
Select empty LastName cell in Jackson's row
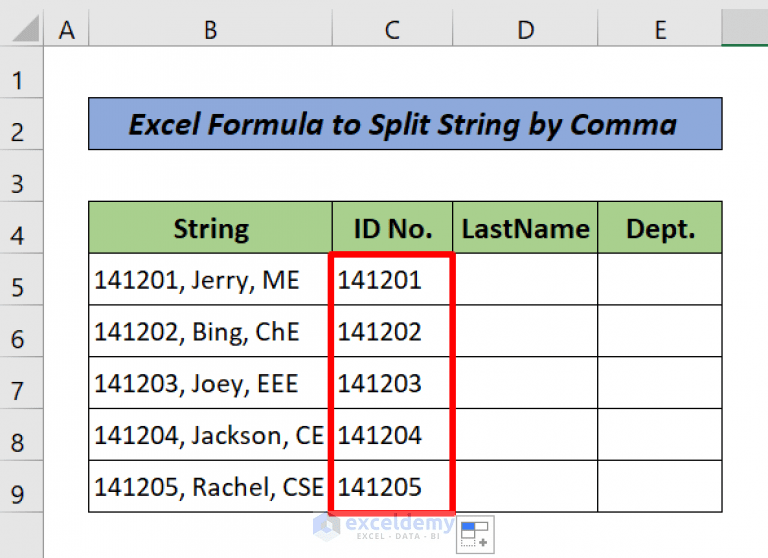[525, 435]
